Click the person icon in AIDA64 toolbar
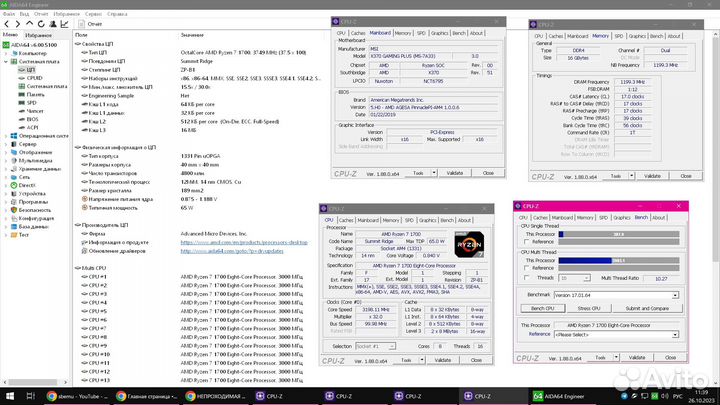This screenshot has height=405, width=720. (x=53, y=24)
